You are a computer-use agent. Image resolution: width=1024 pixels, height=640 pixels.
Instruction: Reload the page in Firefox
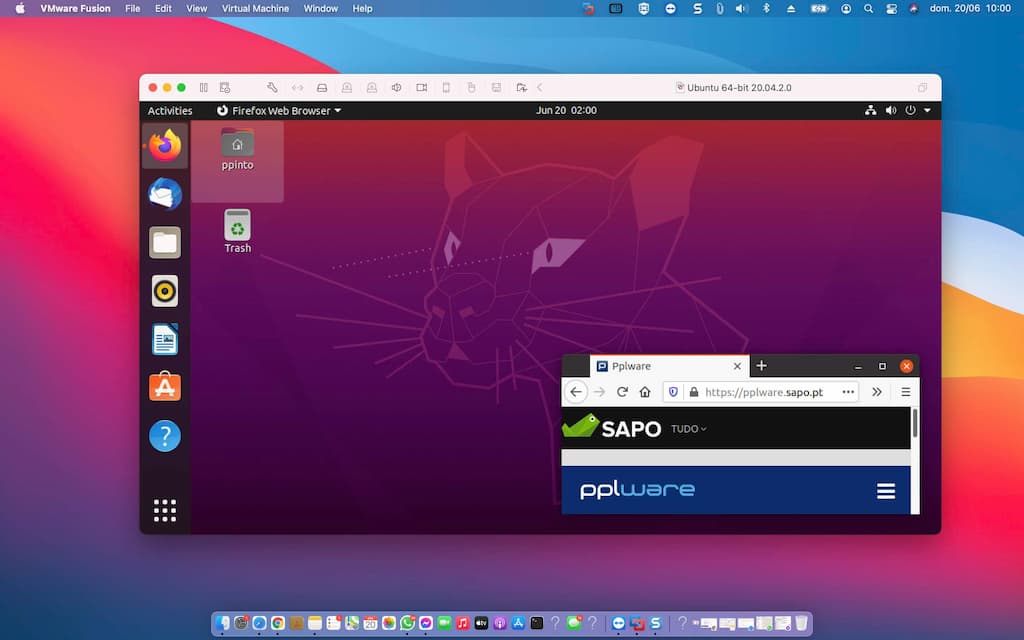pos(622,392)
